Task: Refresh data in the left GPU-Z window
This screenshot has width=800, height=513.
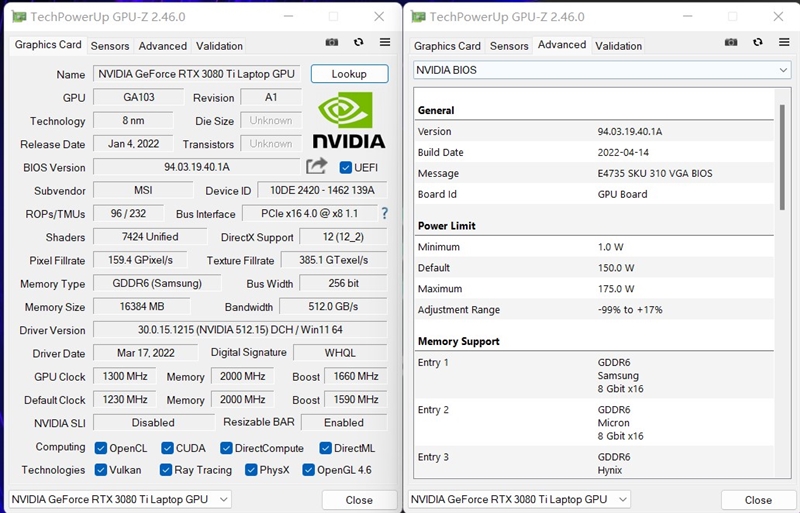Action: point(359,42)
